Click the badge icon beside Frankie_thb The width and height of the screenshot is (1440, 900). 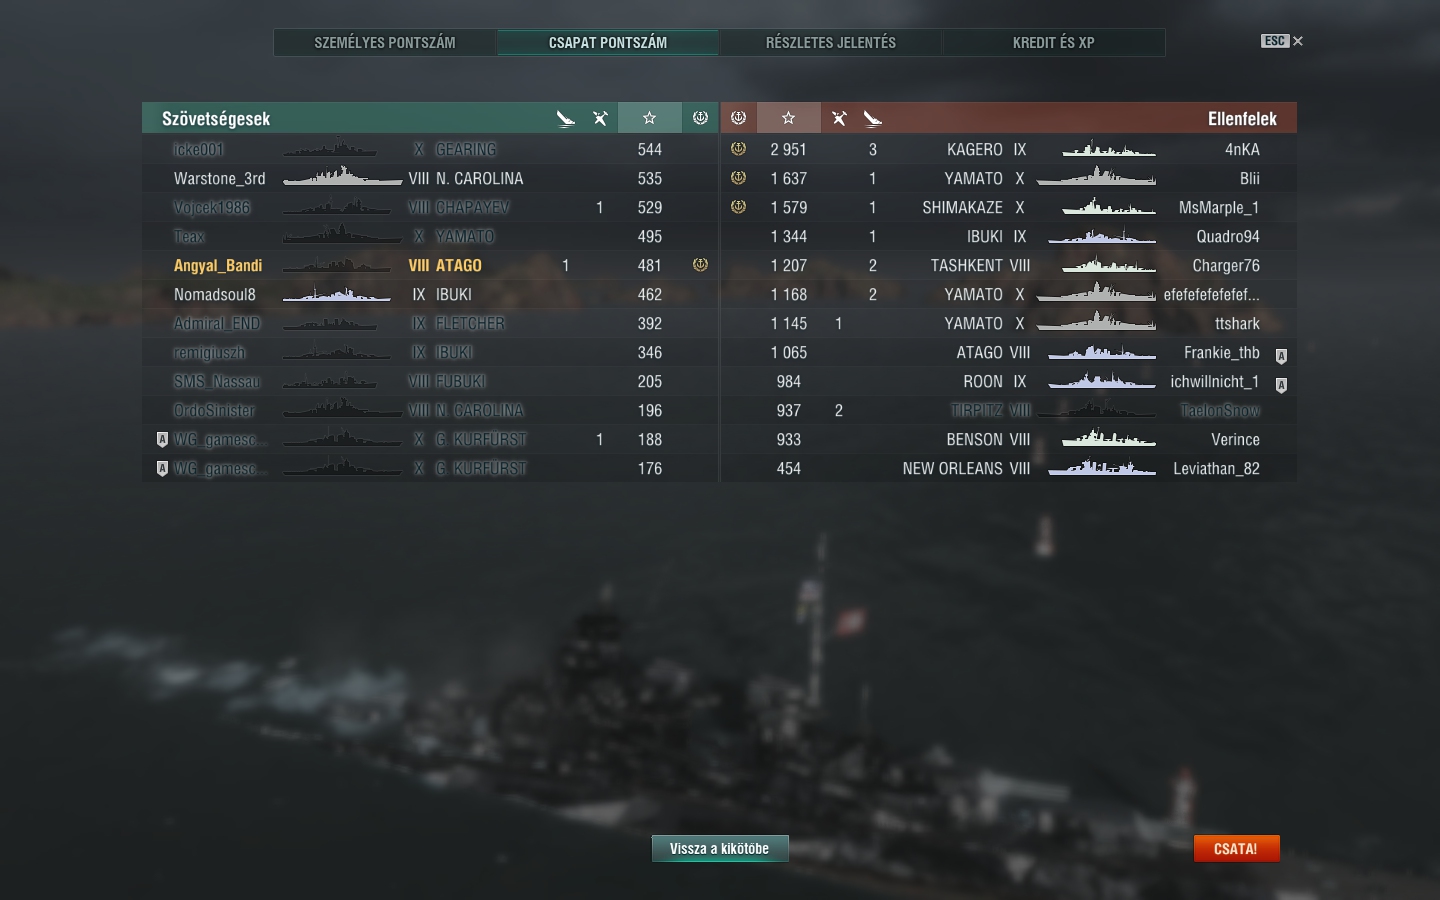pos(1281,356)
